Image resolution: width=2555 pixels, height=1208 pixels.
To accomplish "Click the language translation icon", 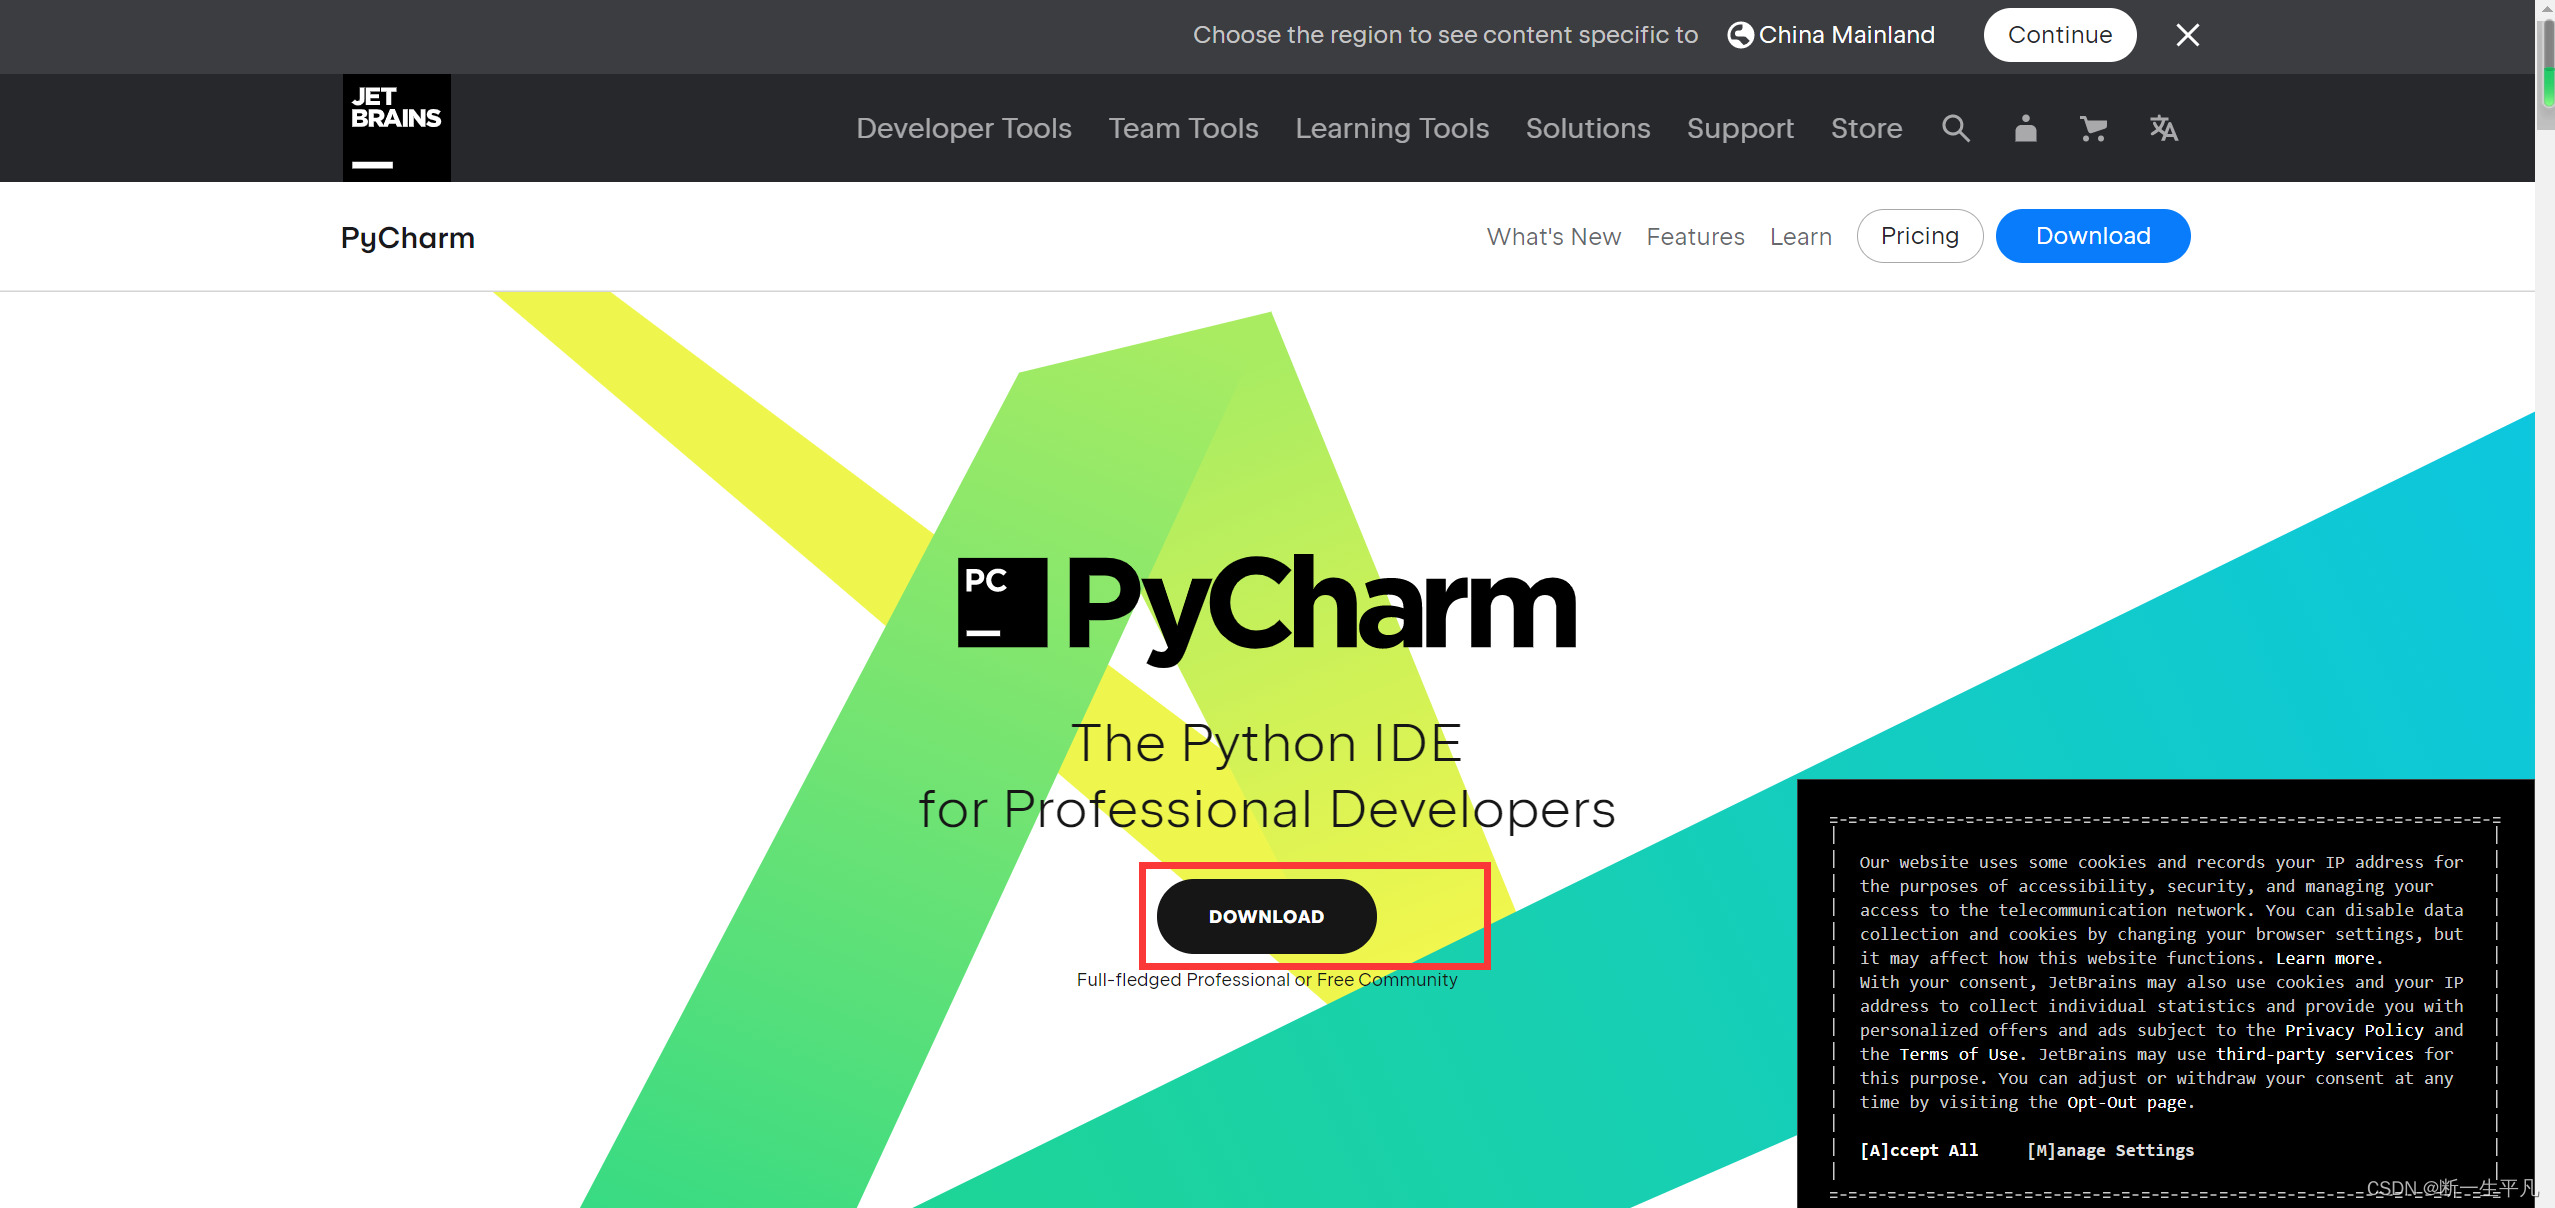I will coord(2163,128).
